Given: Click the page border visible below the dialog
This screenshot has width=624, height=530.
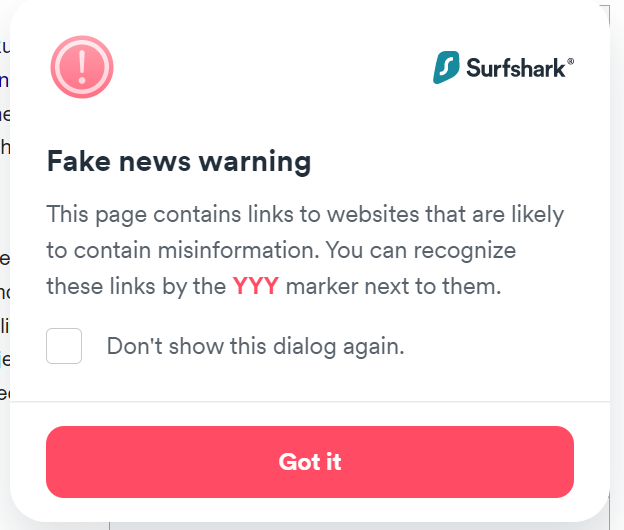Looking at the screenshot, I should point(109,526).
